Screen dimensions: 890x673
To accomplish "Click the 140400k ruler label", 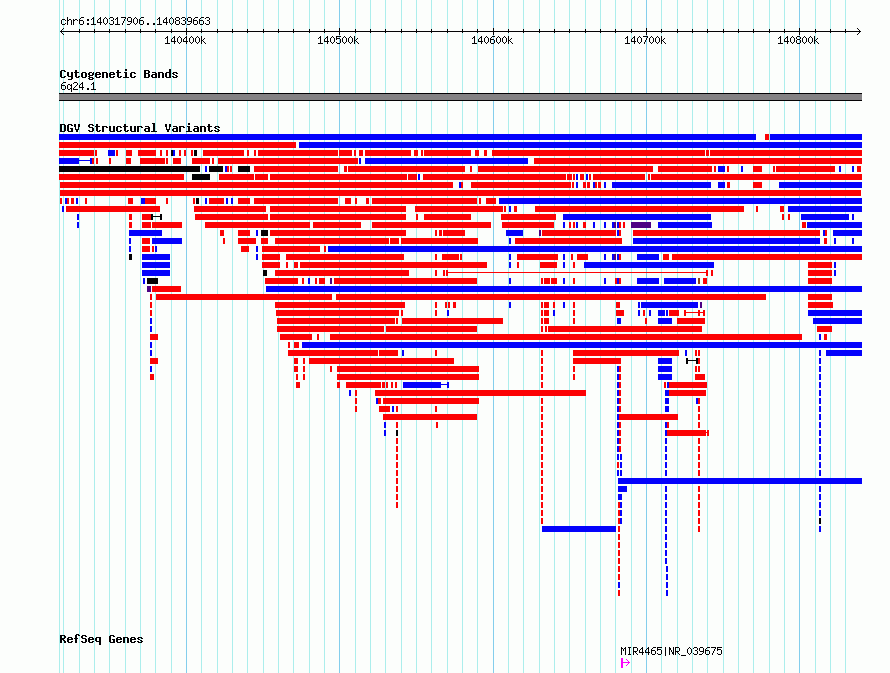I will click(x=185, y=40).
